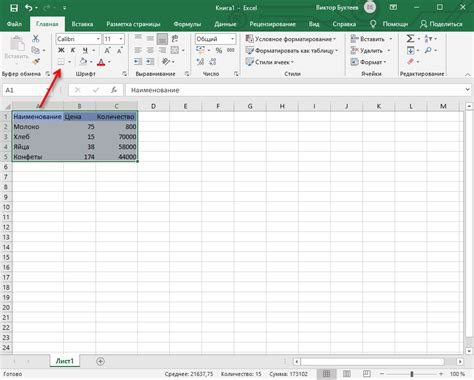Apply the red font color

point(101,62)
